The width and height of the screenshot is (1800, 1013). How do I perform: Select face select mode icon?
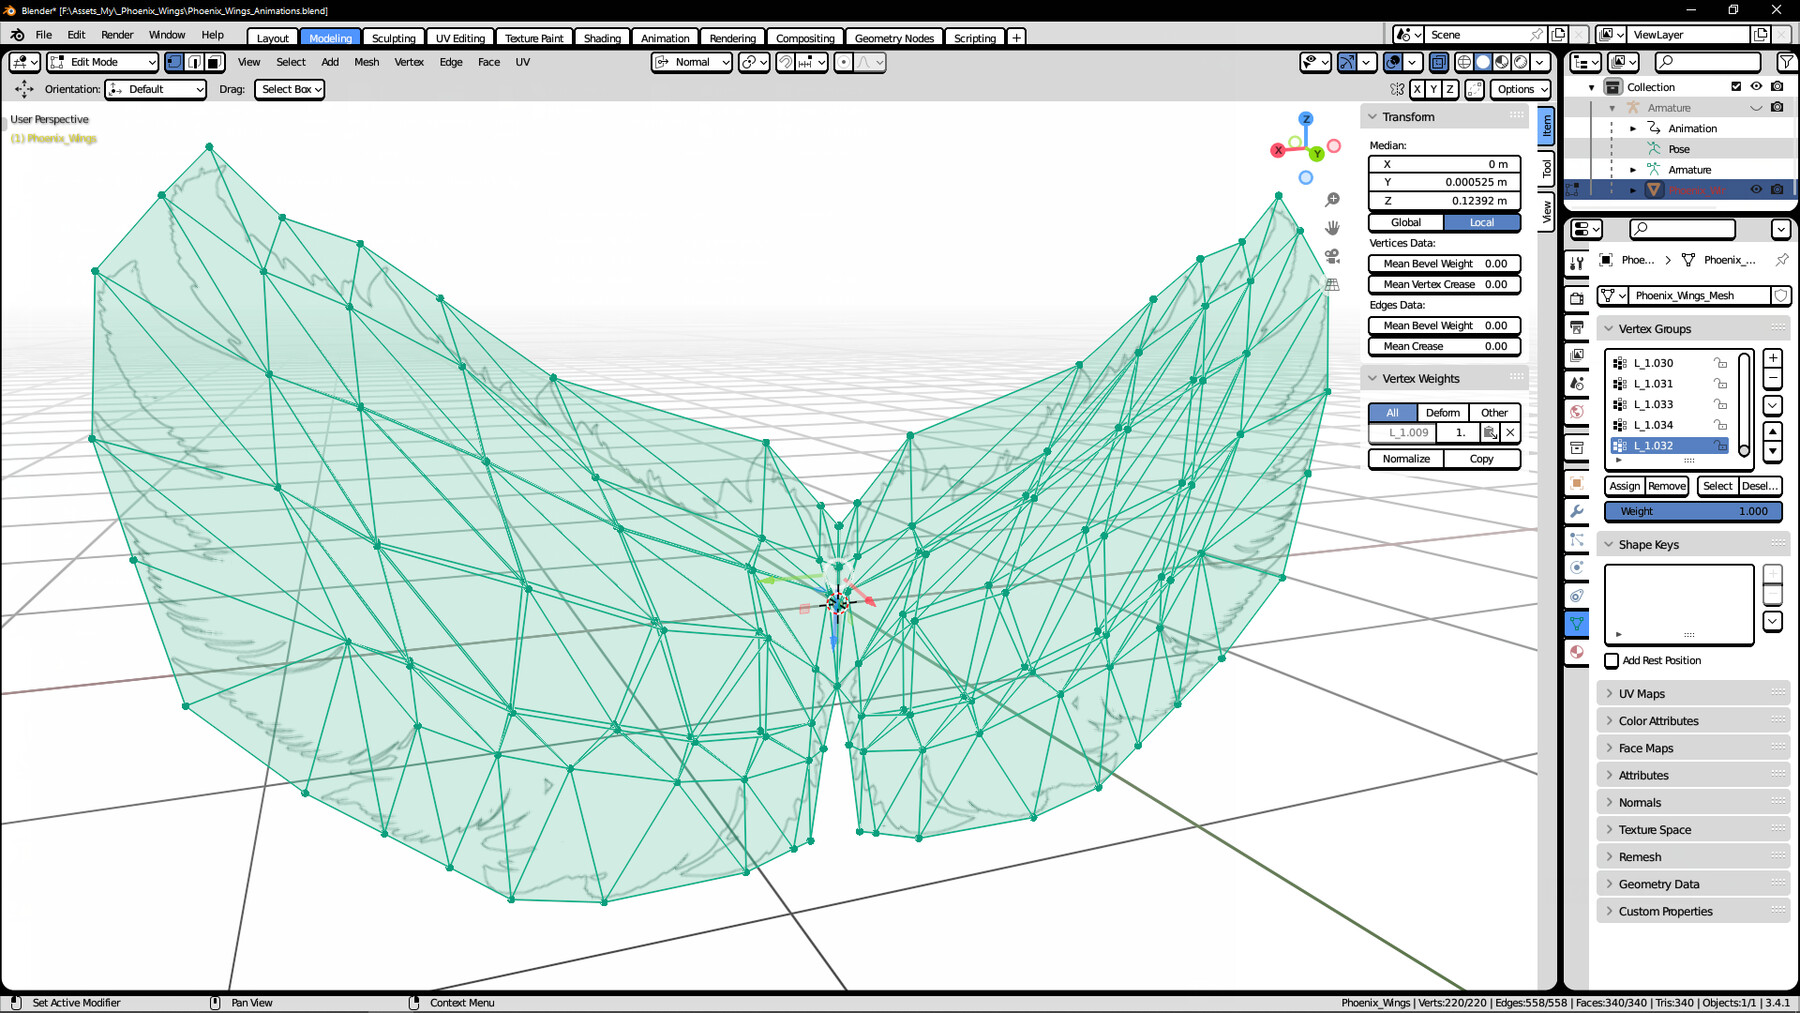tap(214, 62)
